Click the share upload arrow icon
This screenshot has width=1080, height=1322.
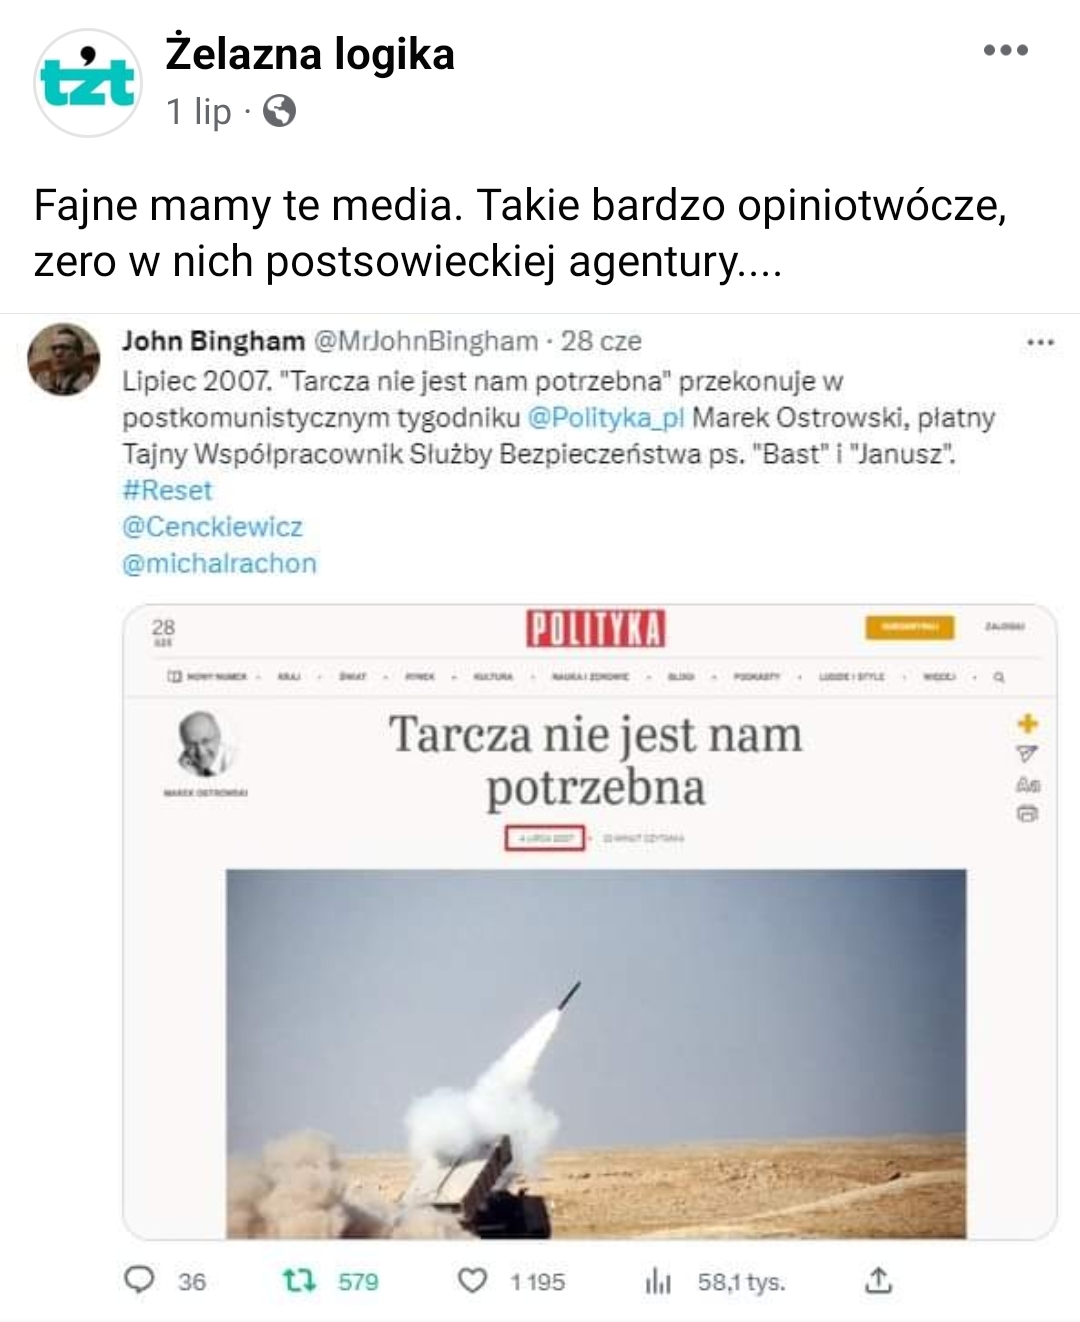(x=877, y=1280)
